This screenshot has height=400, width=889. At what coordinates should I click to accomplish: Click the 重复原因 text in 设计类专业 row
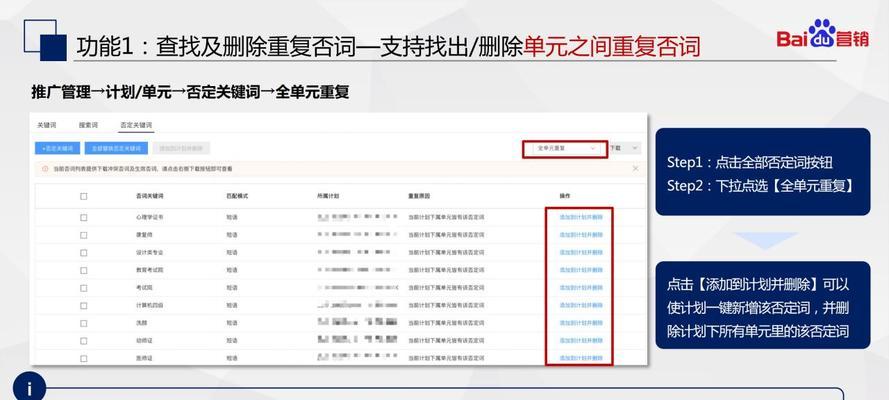pos(446,253)
